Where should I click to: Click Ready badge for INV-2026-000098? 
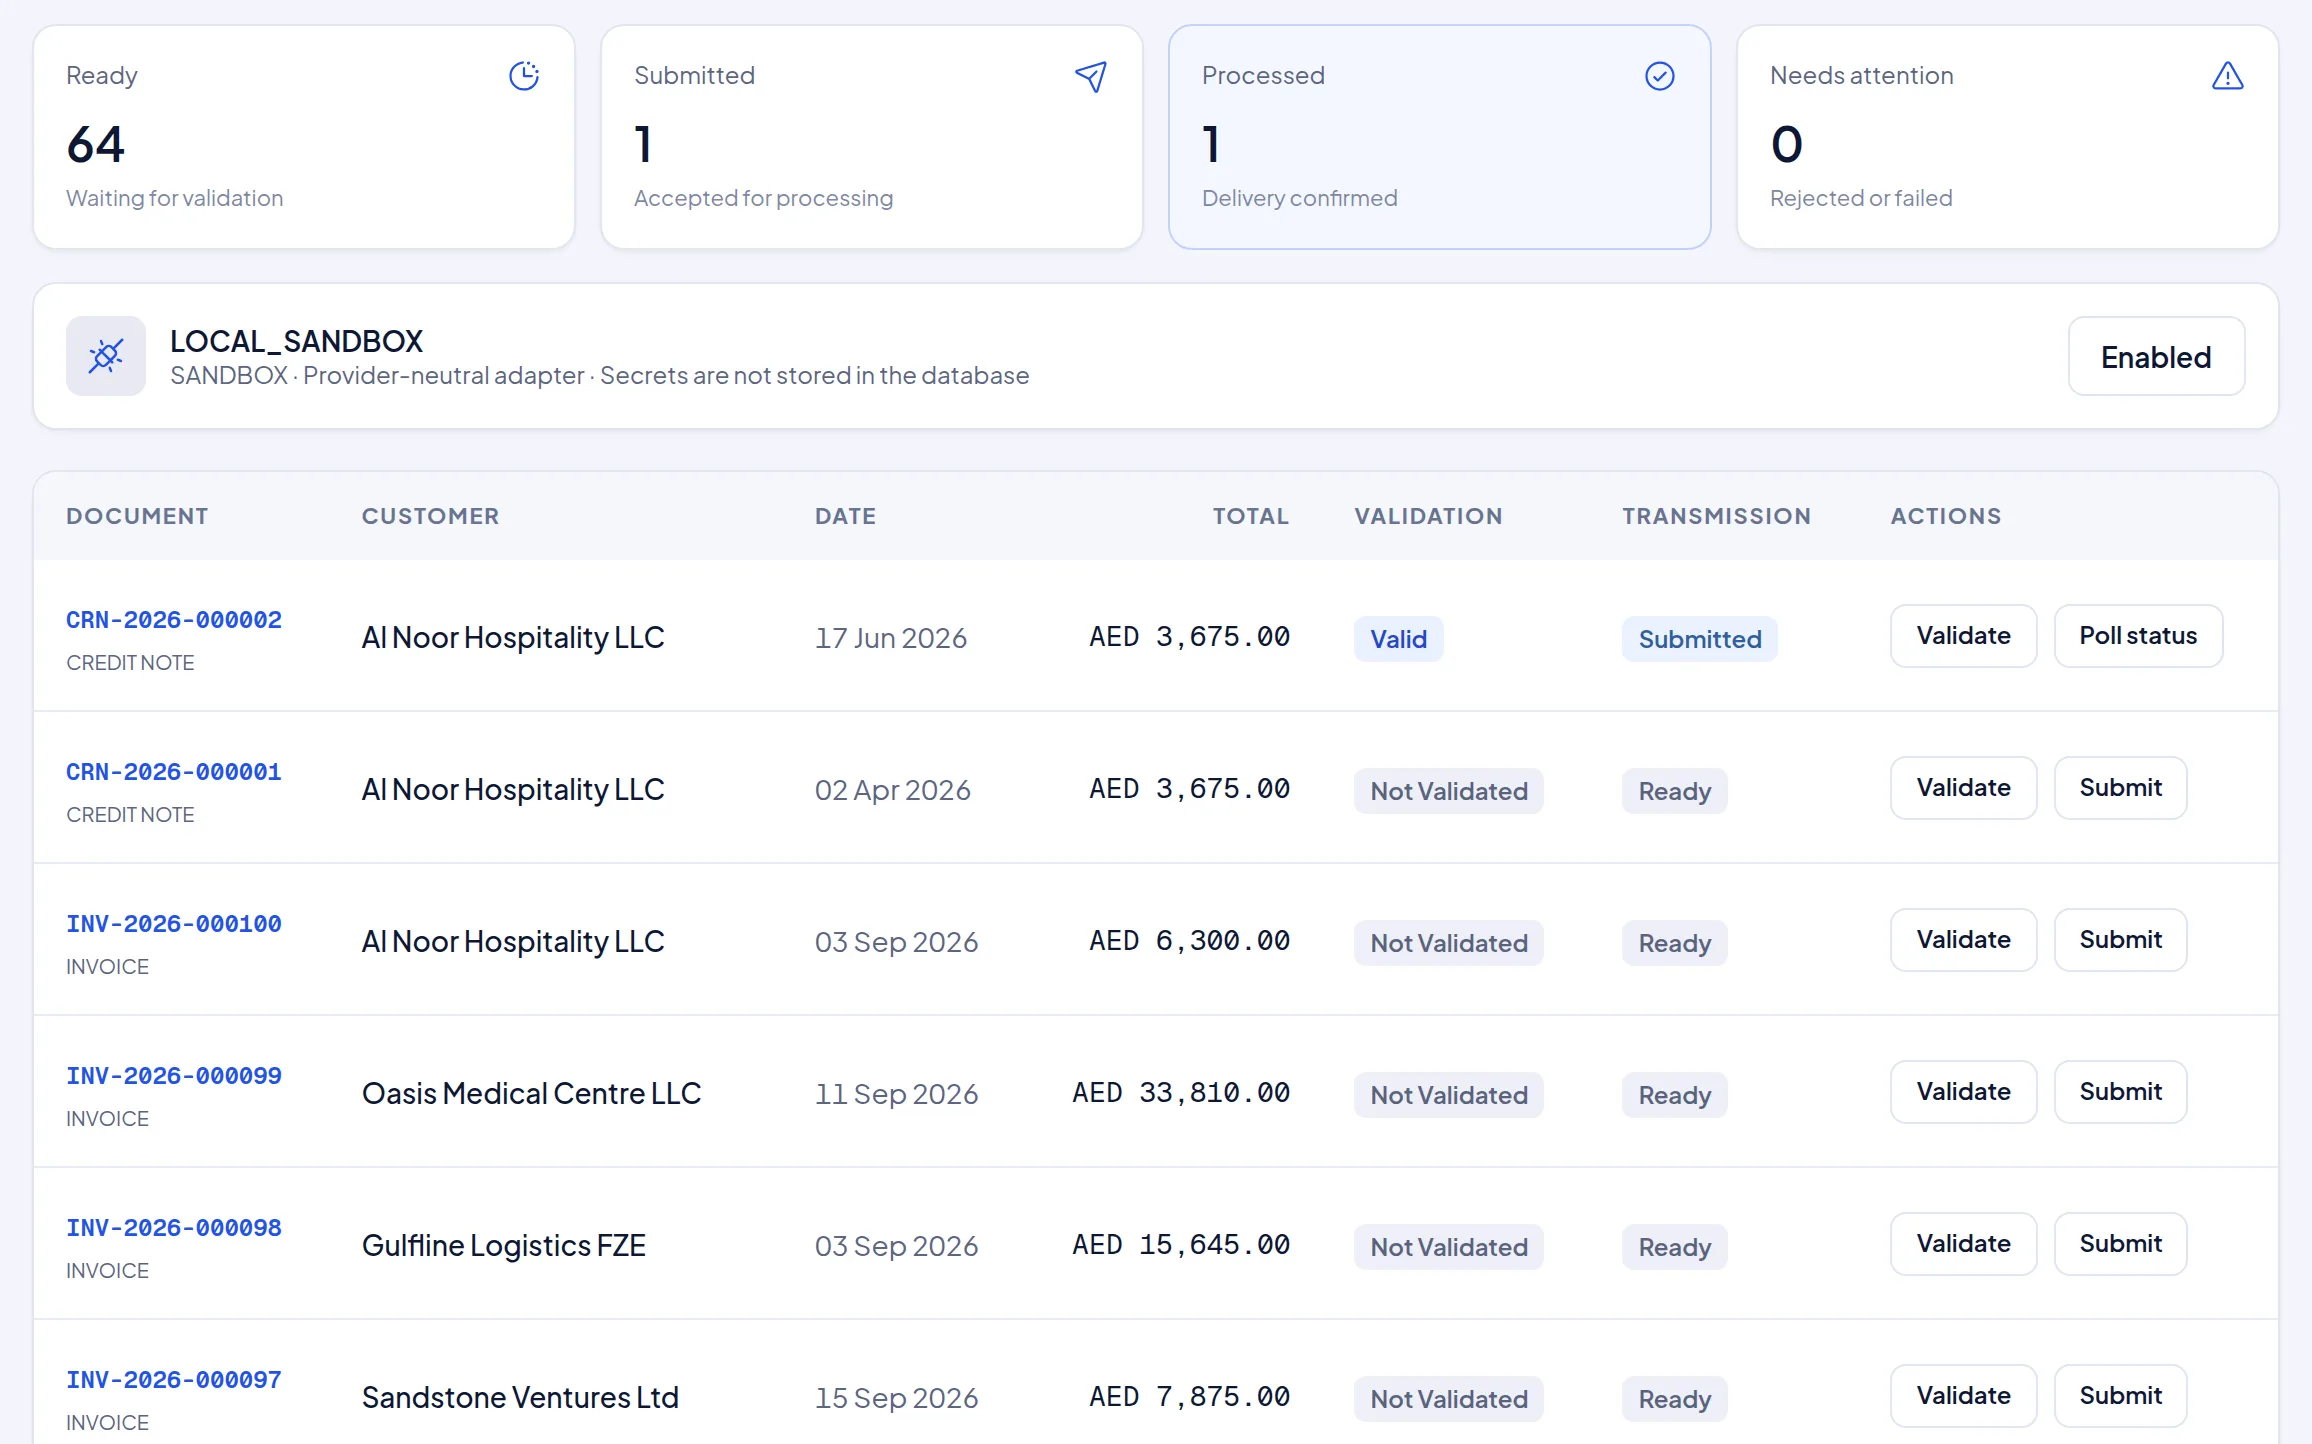1674,1247
